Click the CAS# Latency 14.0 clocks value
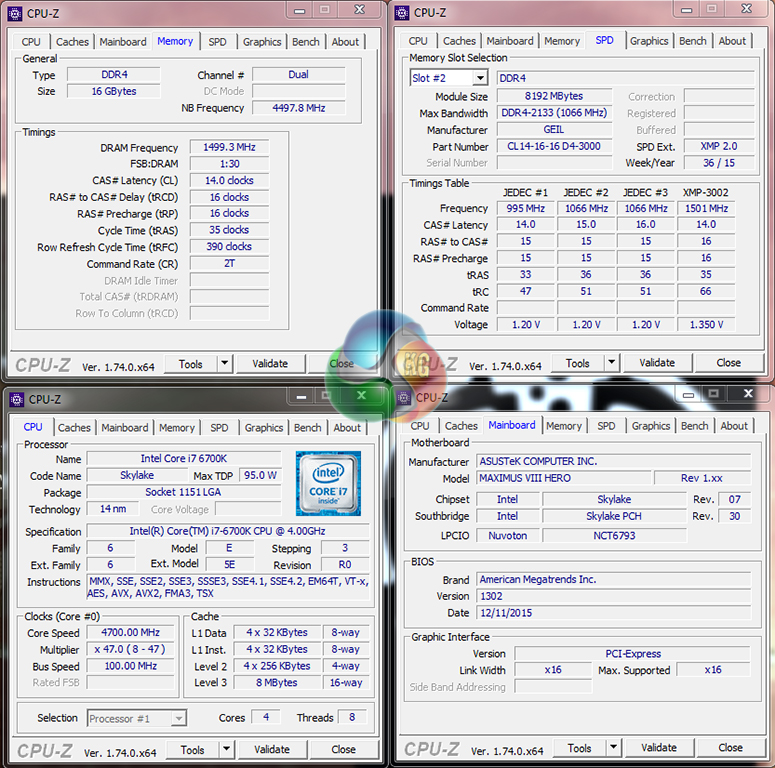 pos(229,180)
